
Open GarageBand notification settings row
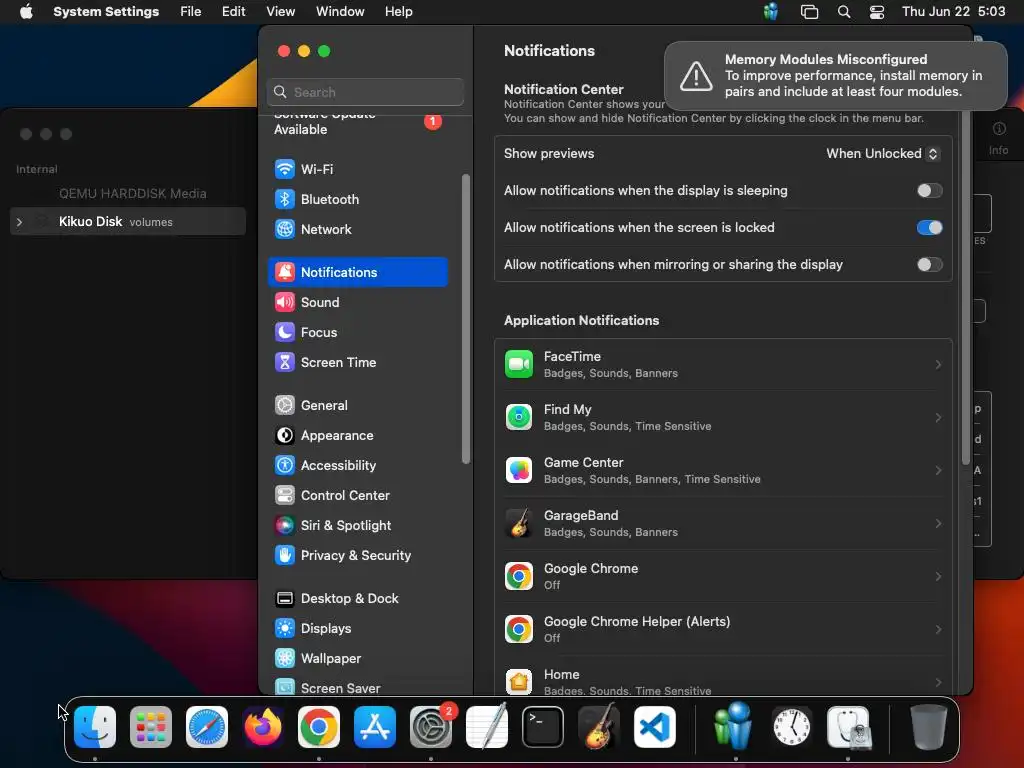pyautogui.click(x=723, y=523)
